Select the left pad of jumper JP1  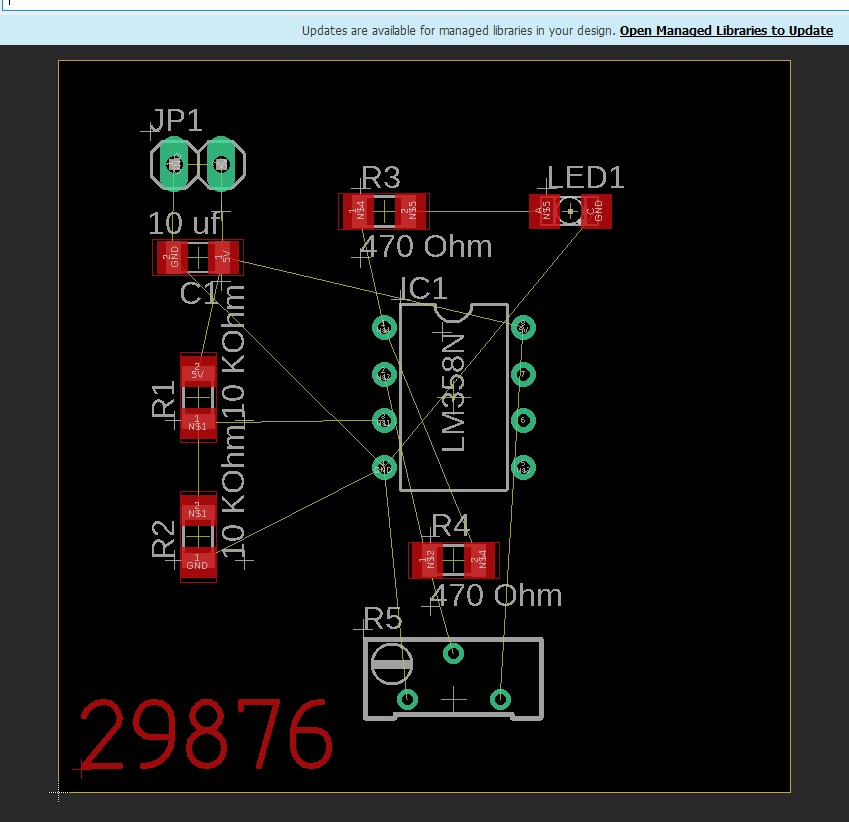coord(174,164)
